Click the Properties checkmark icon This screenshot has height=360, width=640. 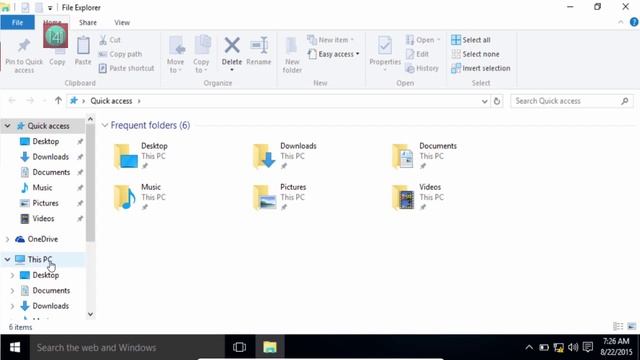tap(384, 45)
